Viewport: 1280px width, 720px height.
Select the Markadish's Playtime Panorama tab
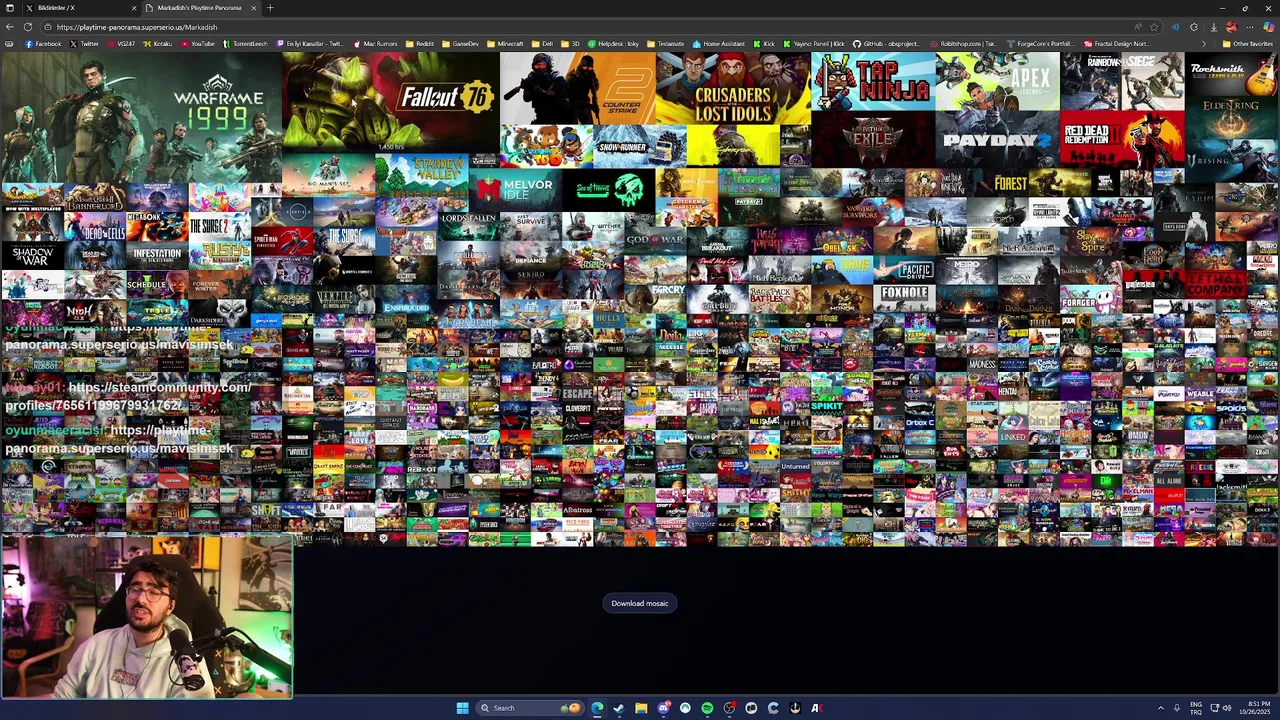point(200,8)
